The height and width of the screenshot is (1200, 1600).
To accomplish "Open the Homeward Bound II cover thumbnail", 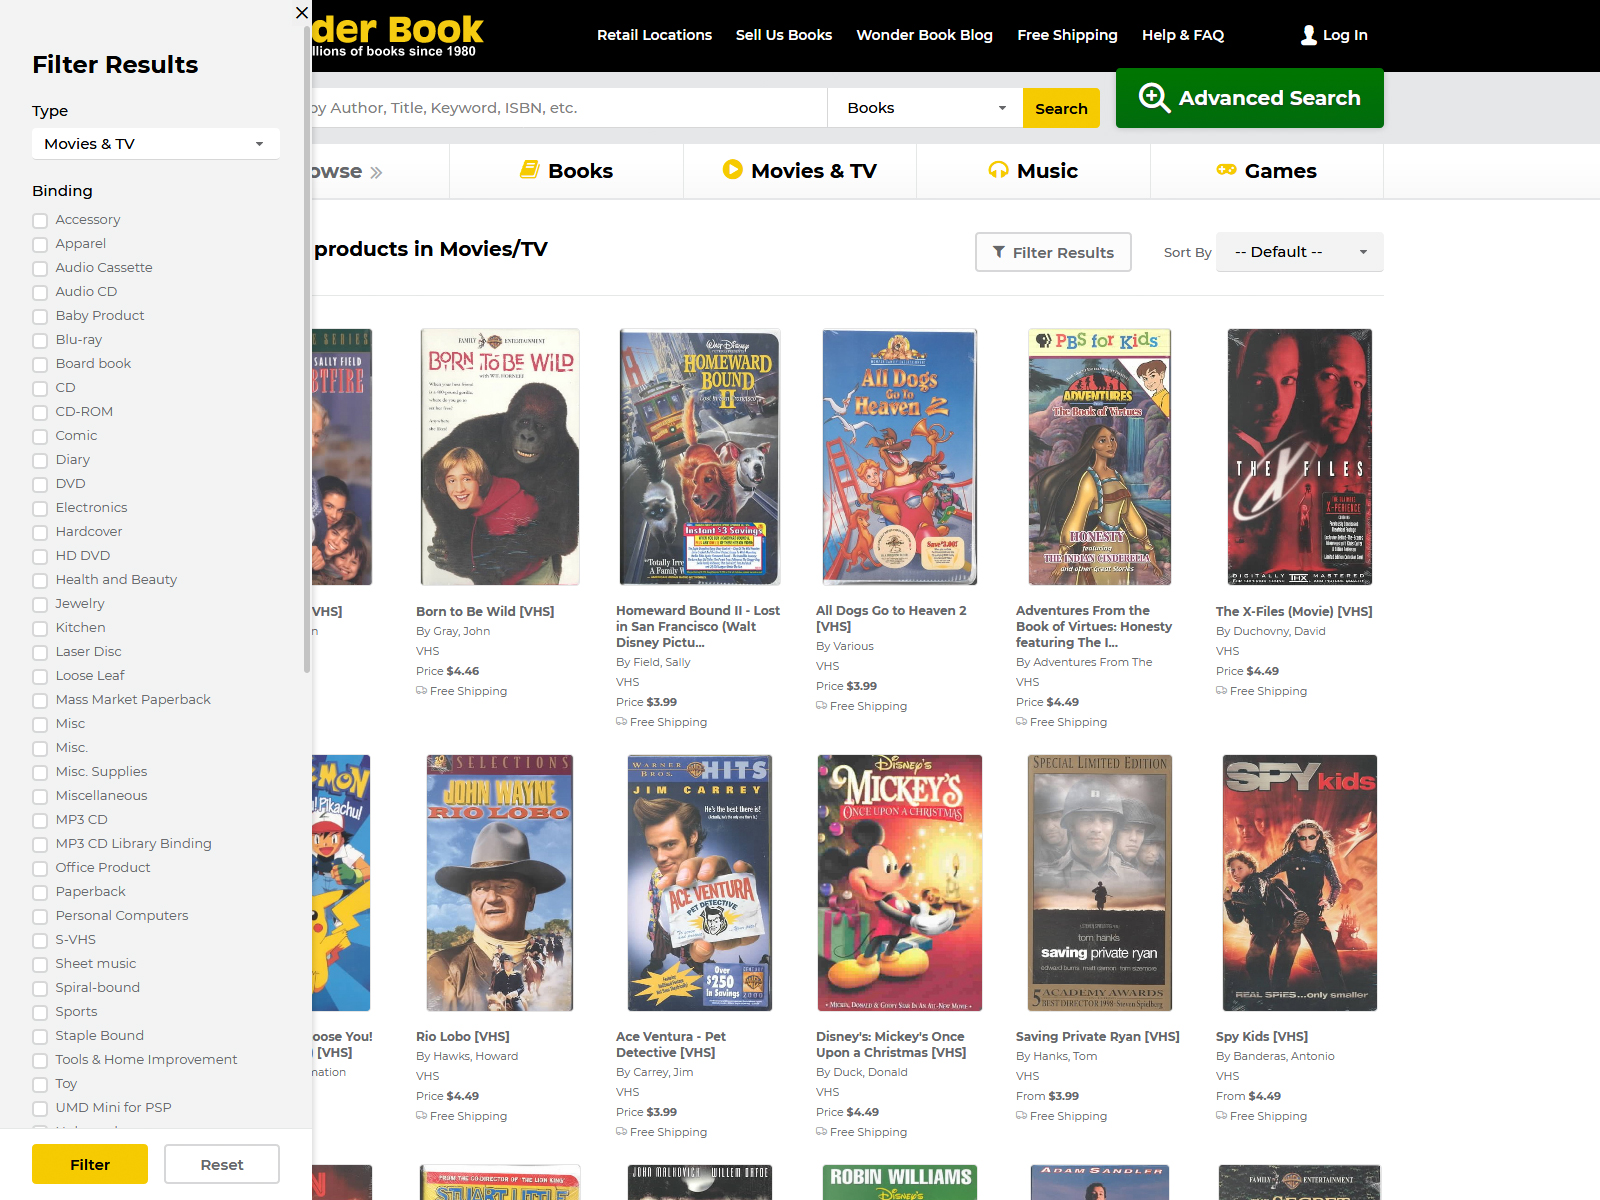I will [x=700, y=457].
